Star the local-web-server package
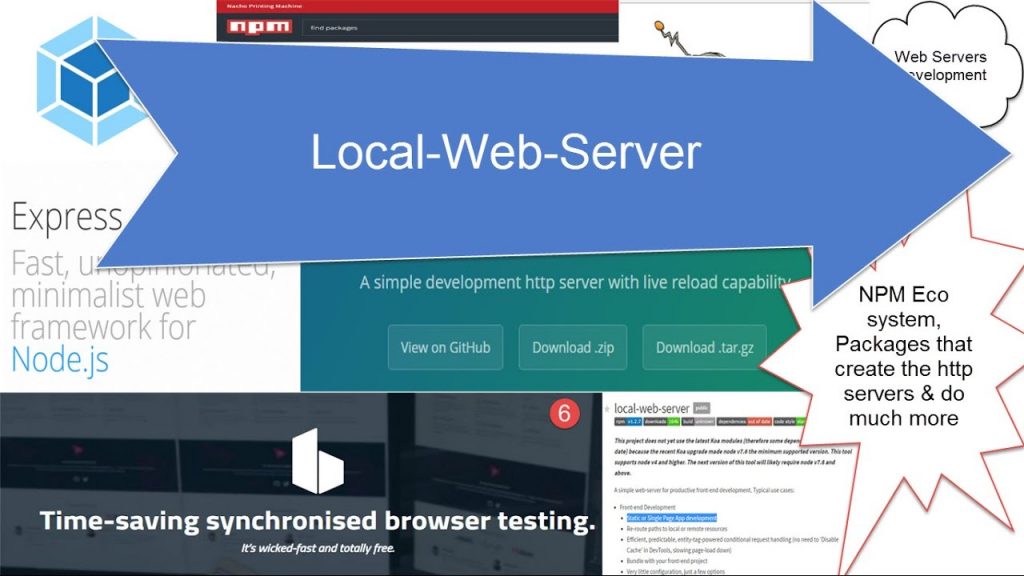1024x576 pixels. tap(606, 408)
